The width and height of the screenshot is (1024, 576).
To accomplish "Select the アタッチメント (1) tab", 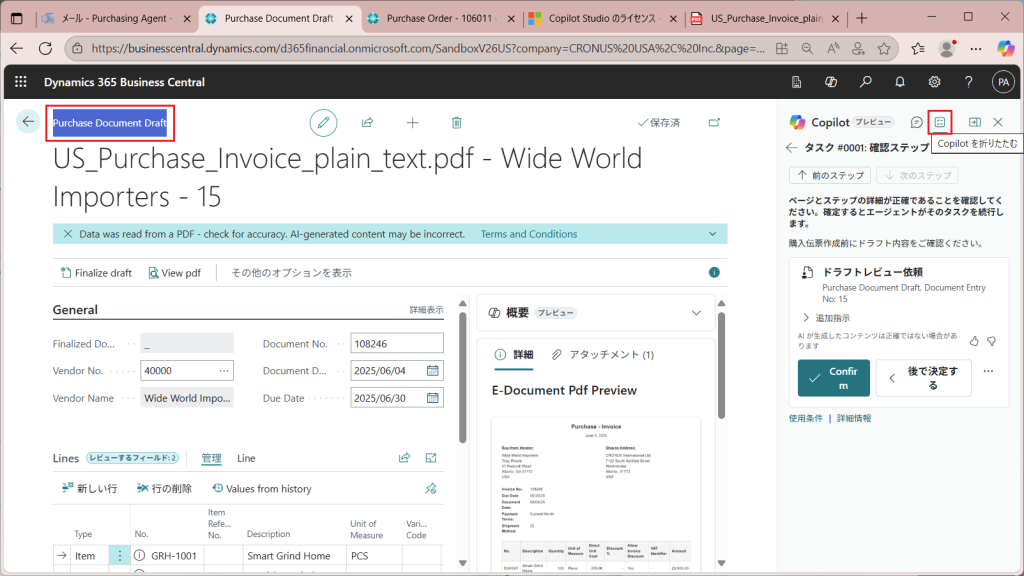I will tap(602, 355).
